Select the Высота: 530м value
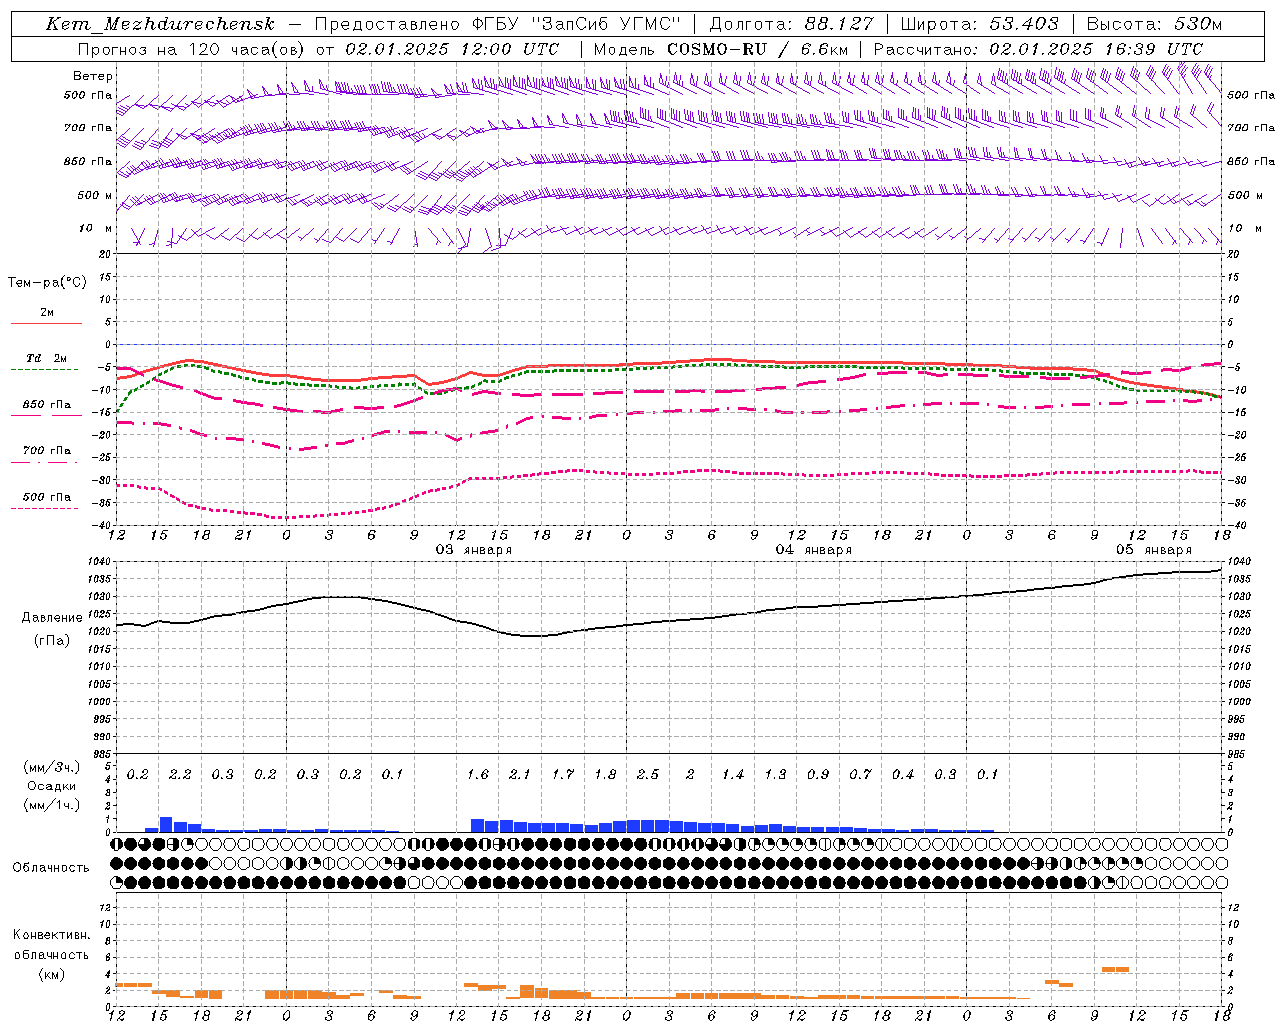This screenshot has width=1280, height=1024. click(x=1154, y=24)
